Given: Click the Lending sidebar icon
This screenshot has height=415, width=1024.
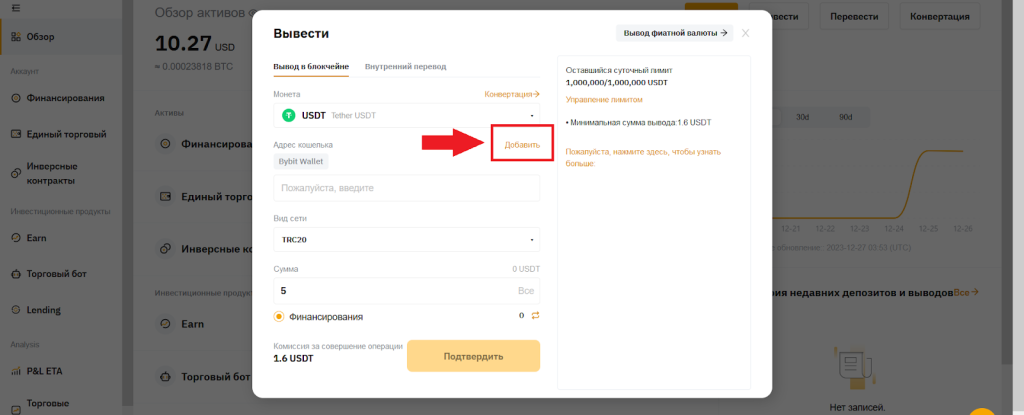Looking at the screenshot, I should [16, 310].
